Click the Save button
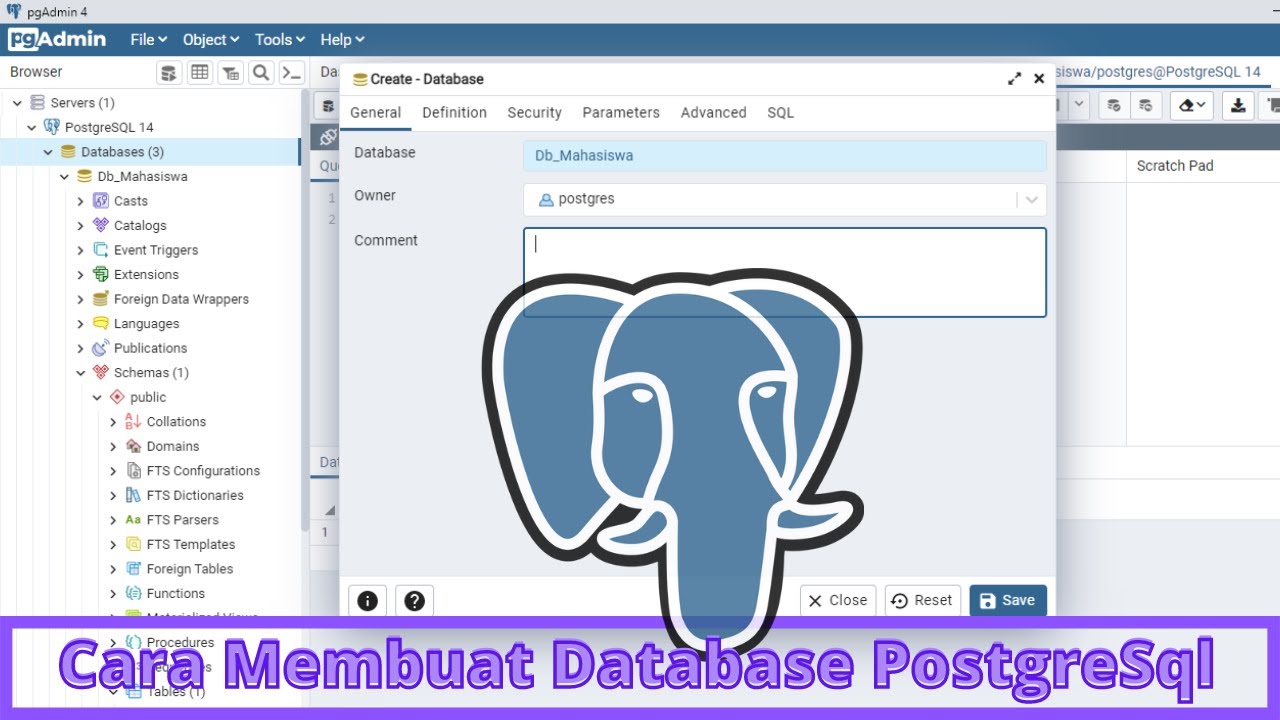This screenshot has width=1280, height=720. click(1008, 600)
